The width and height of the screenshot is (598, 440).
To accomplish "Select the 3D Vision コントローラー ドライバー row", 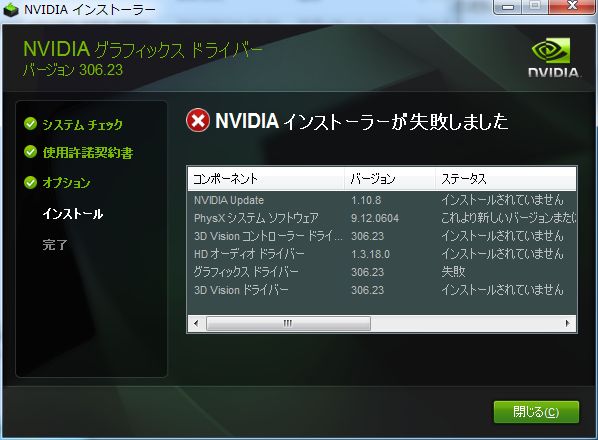I will point(382,236).
